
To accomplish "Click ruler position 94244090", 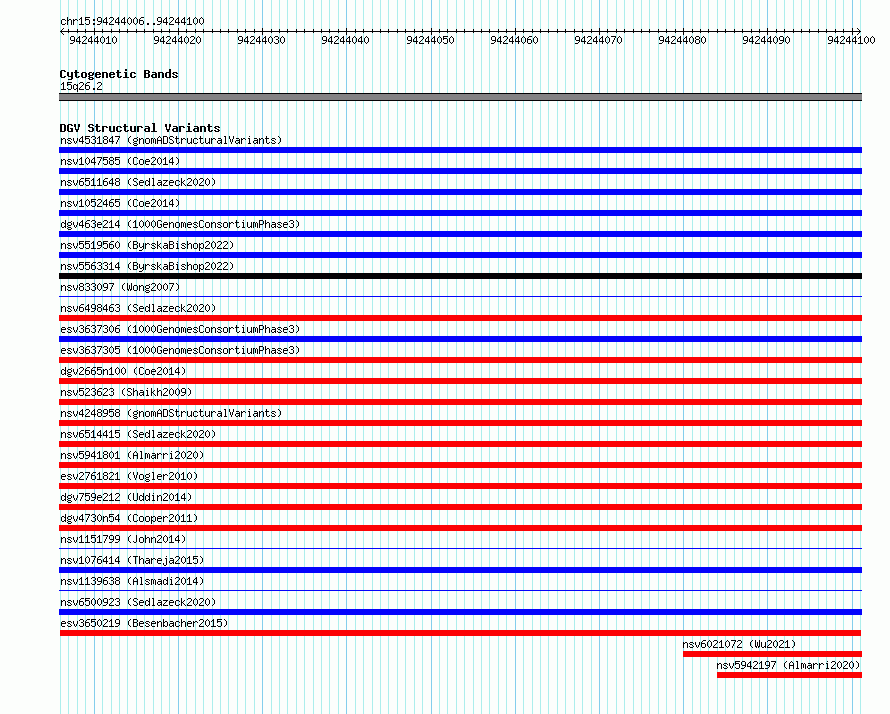I will click(x=766, y=40).
